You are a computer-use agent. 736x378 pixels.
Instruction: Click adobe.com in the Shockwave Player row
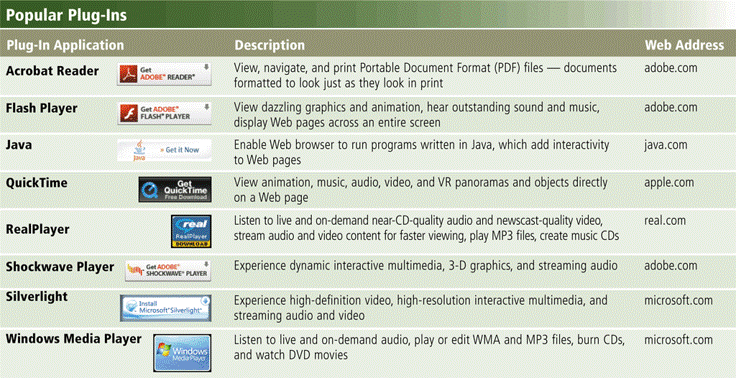click(x=671, y=266)
